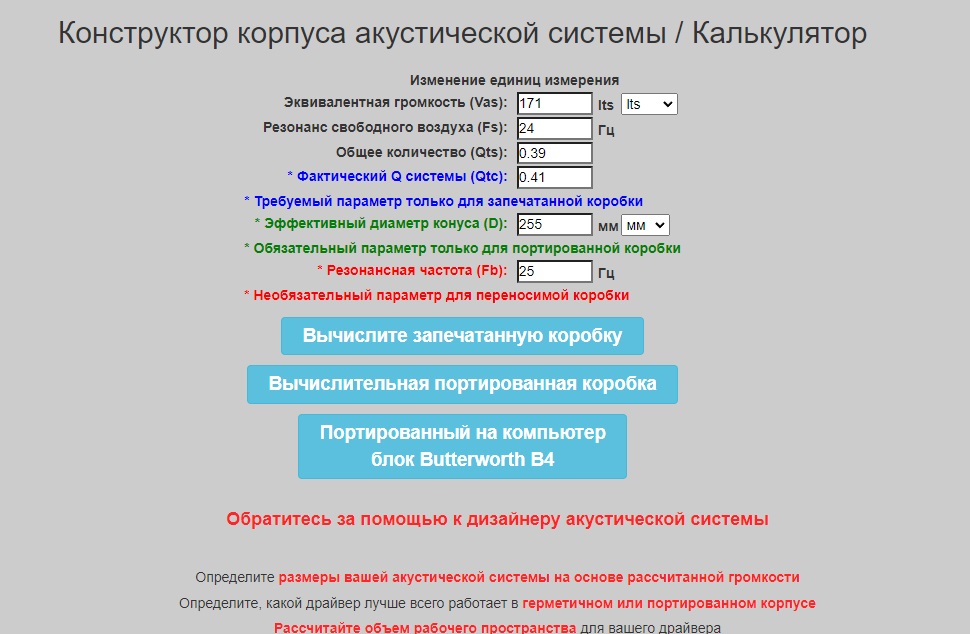The width and height of the screenshot is (970, 634).
Task: Click label 'Резонанс свободного воздуха (Fs):'
Action: (385, 127)
